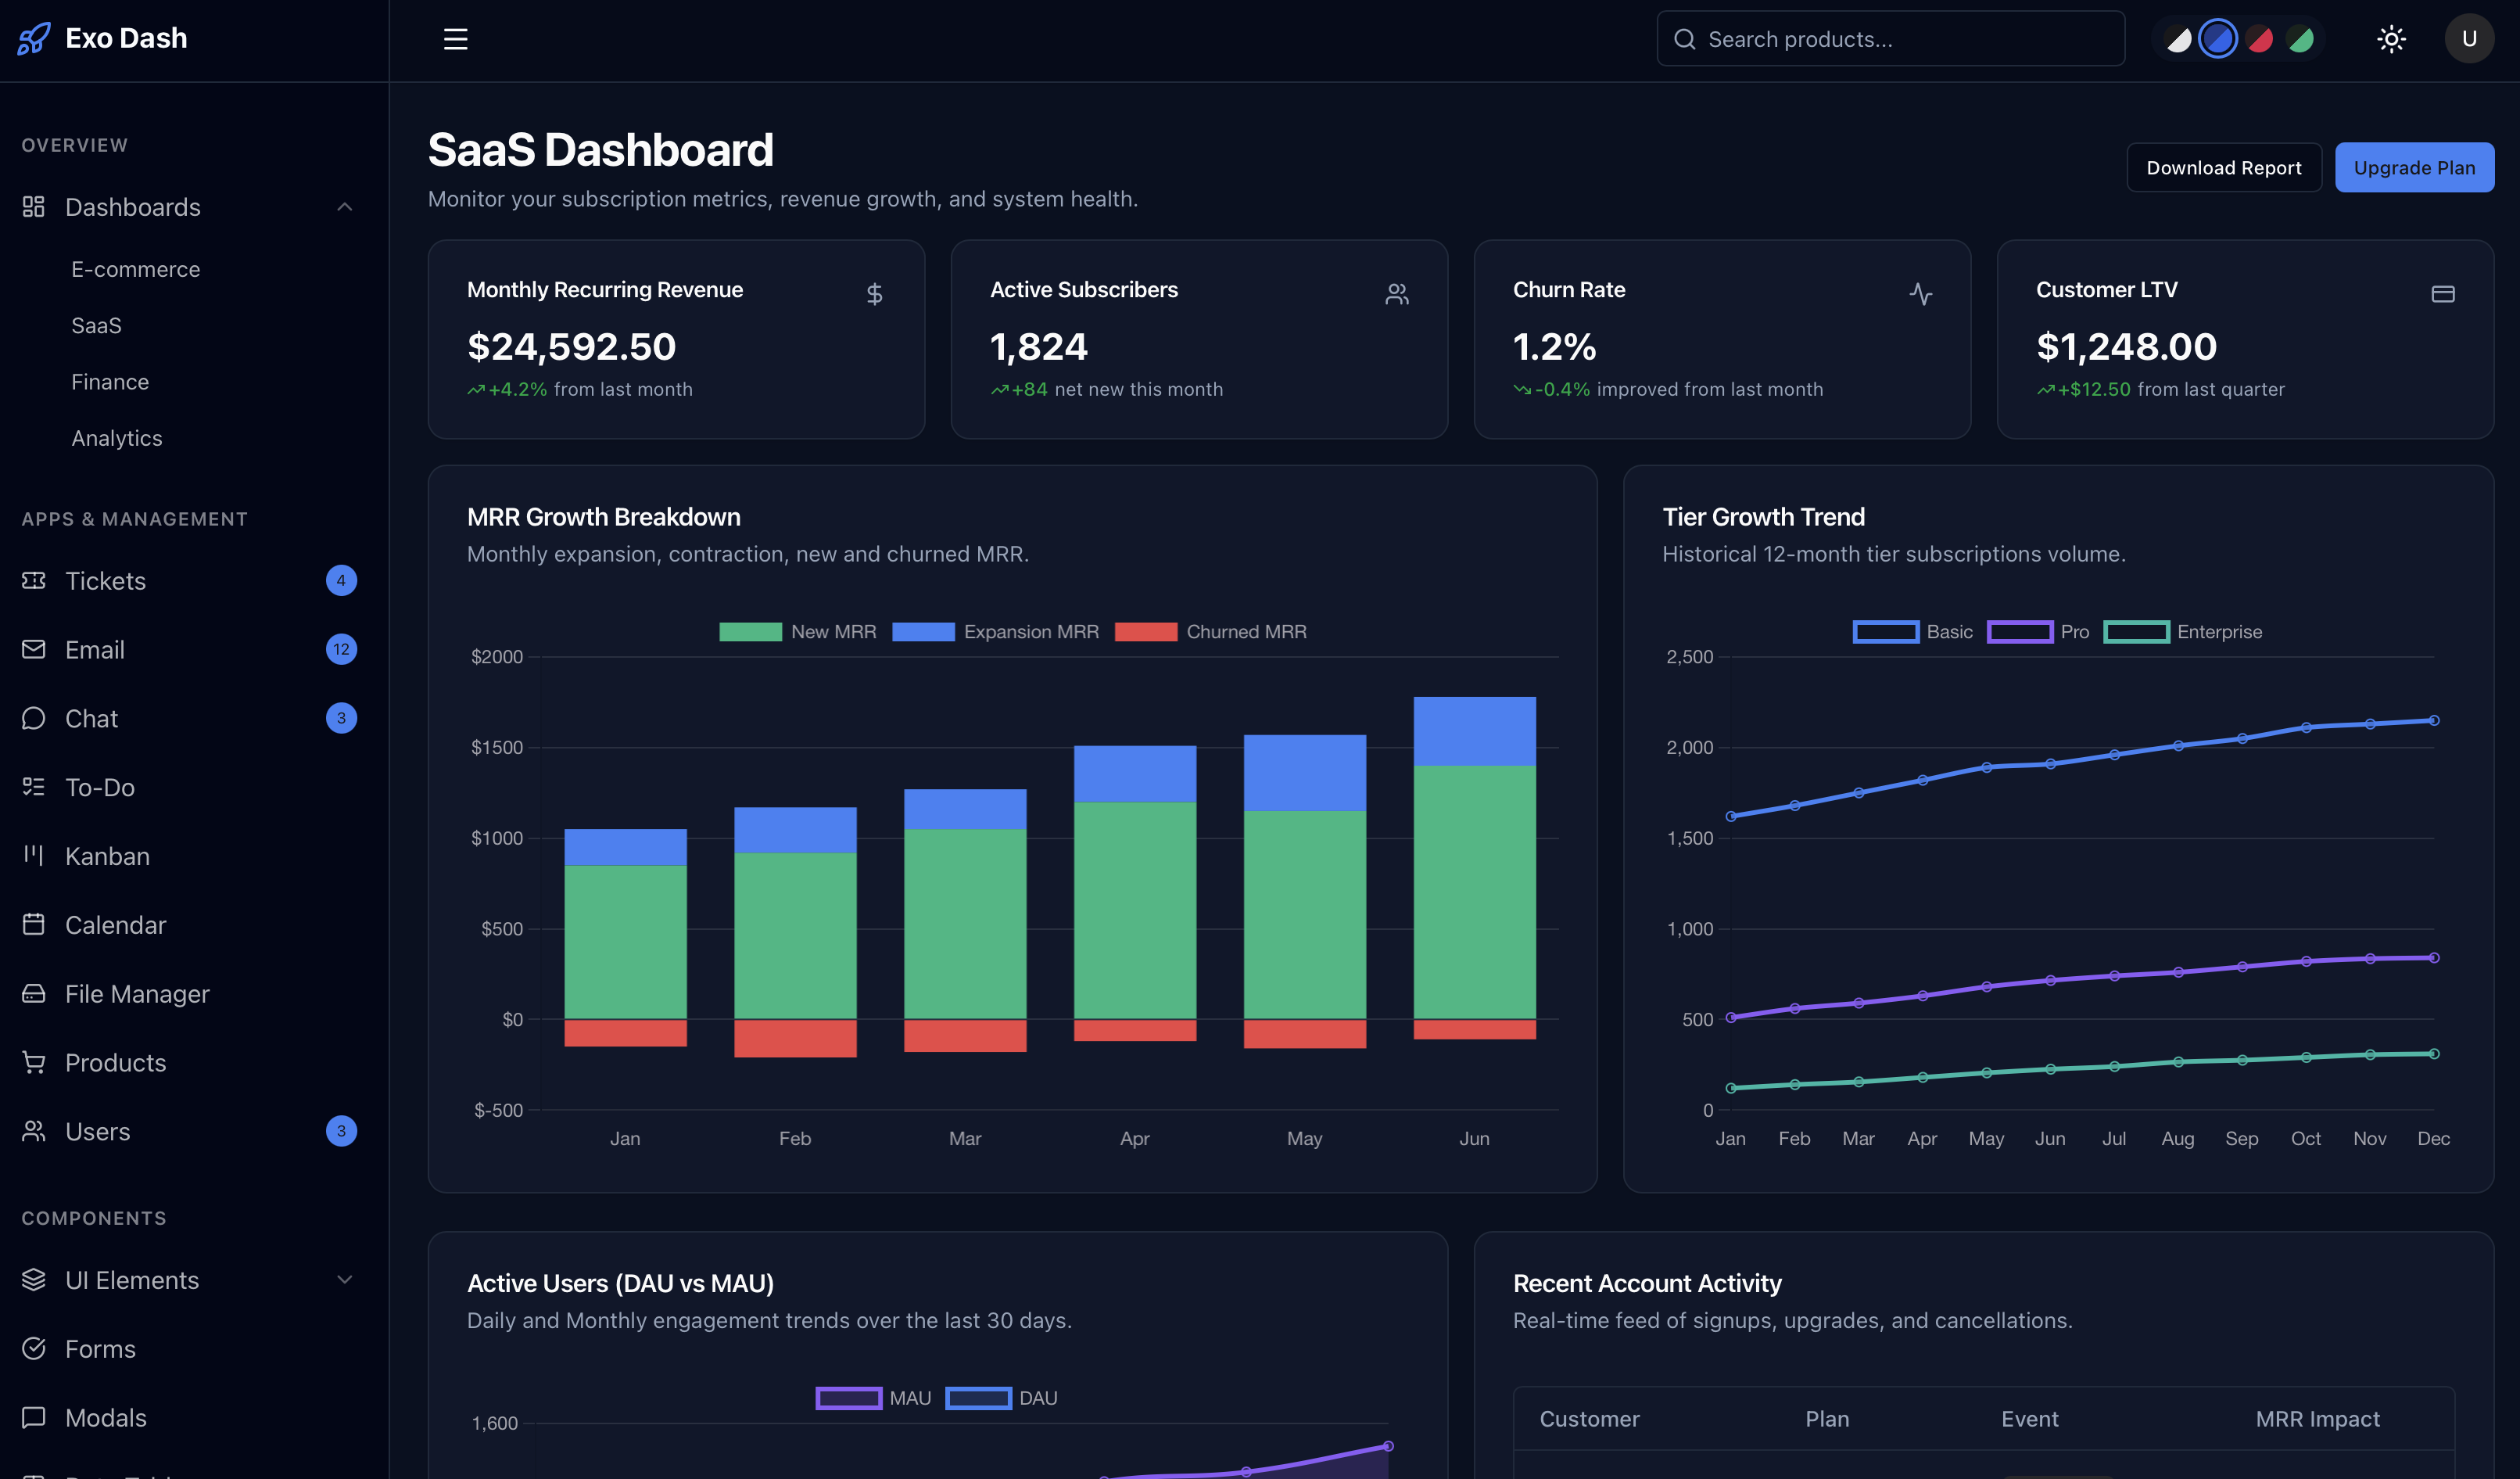Toggle DAU series in Active Users legend

click(1001, 1398)
